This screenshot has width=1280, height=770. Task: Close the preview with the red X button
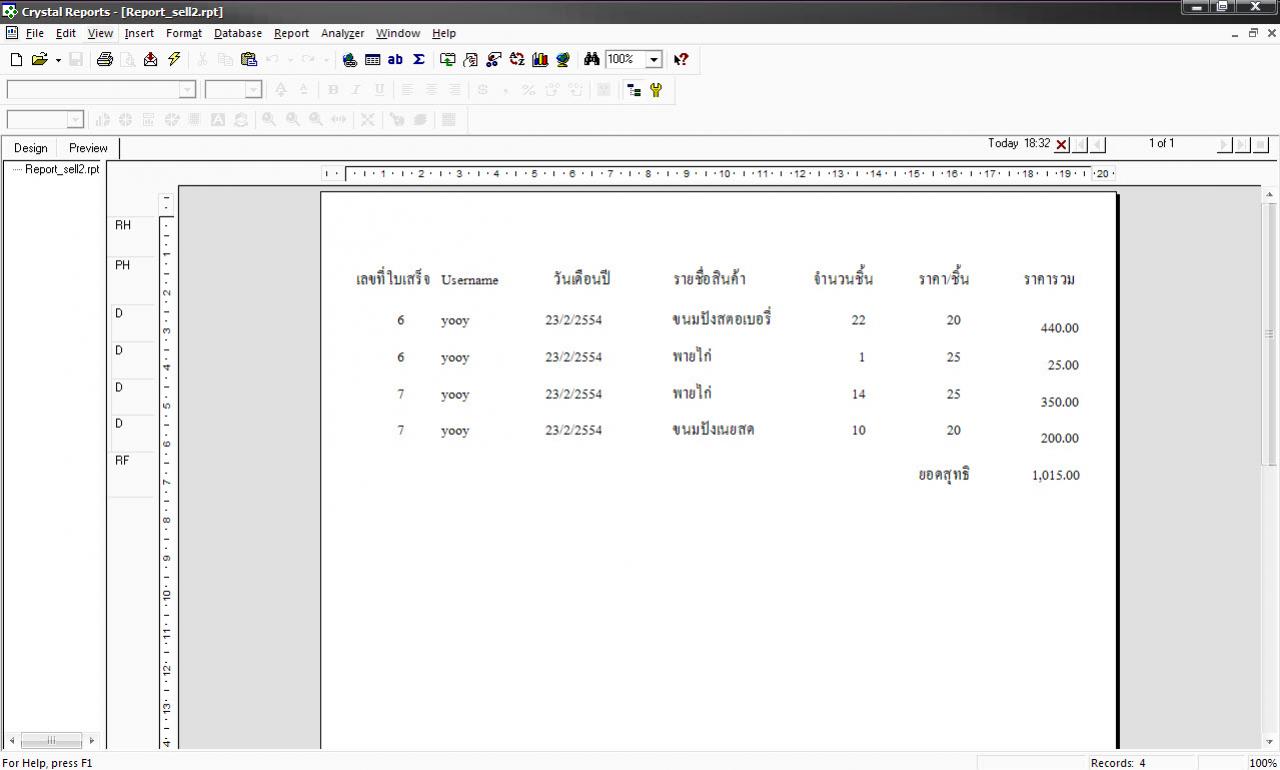click(x=1062, y=145)
